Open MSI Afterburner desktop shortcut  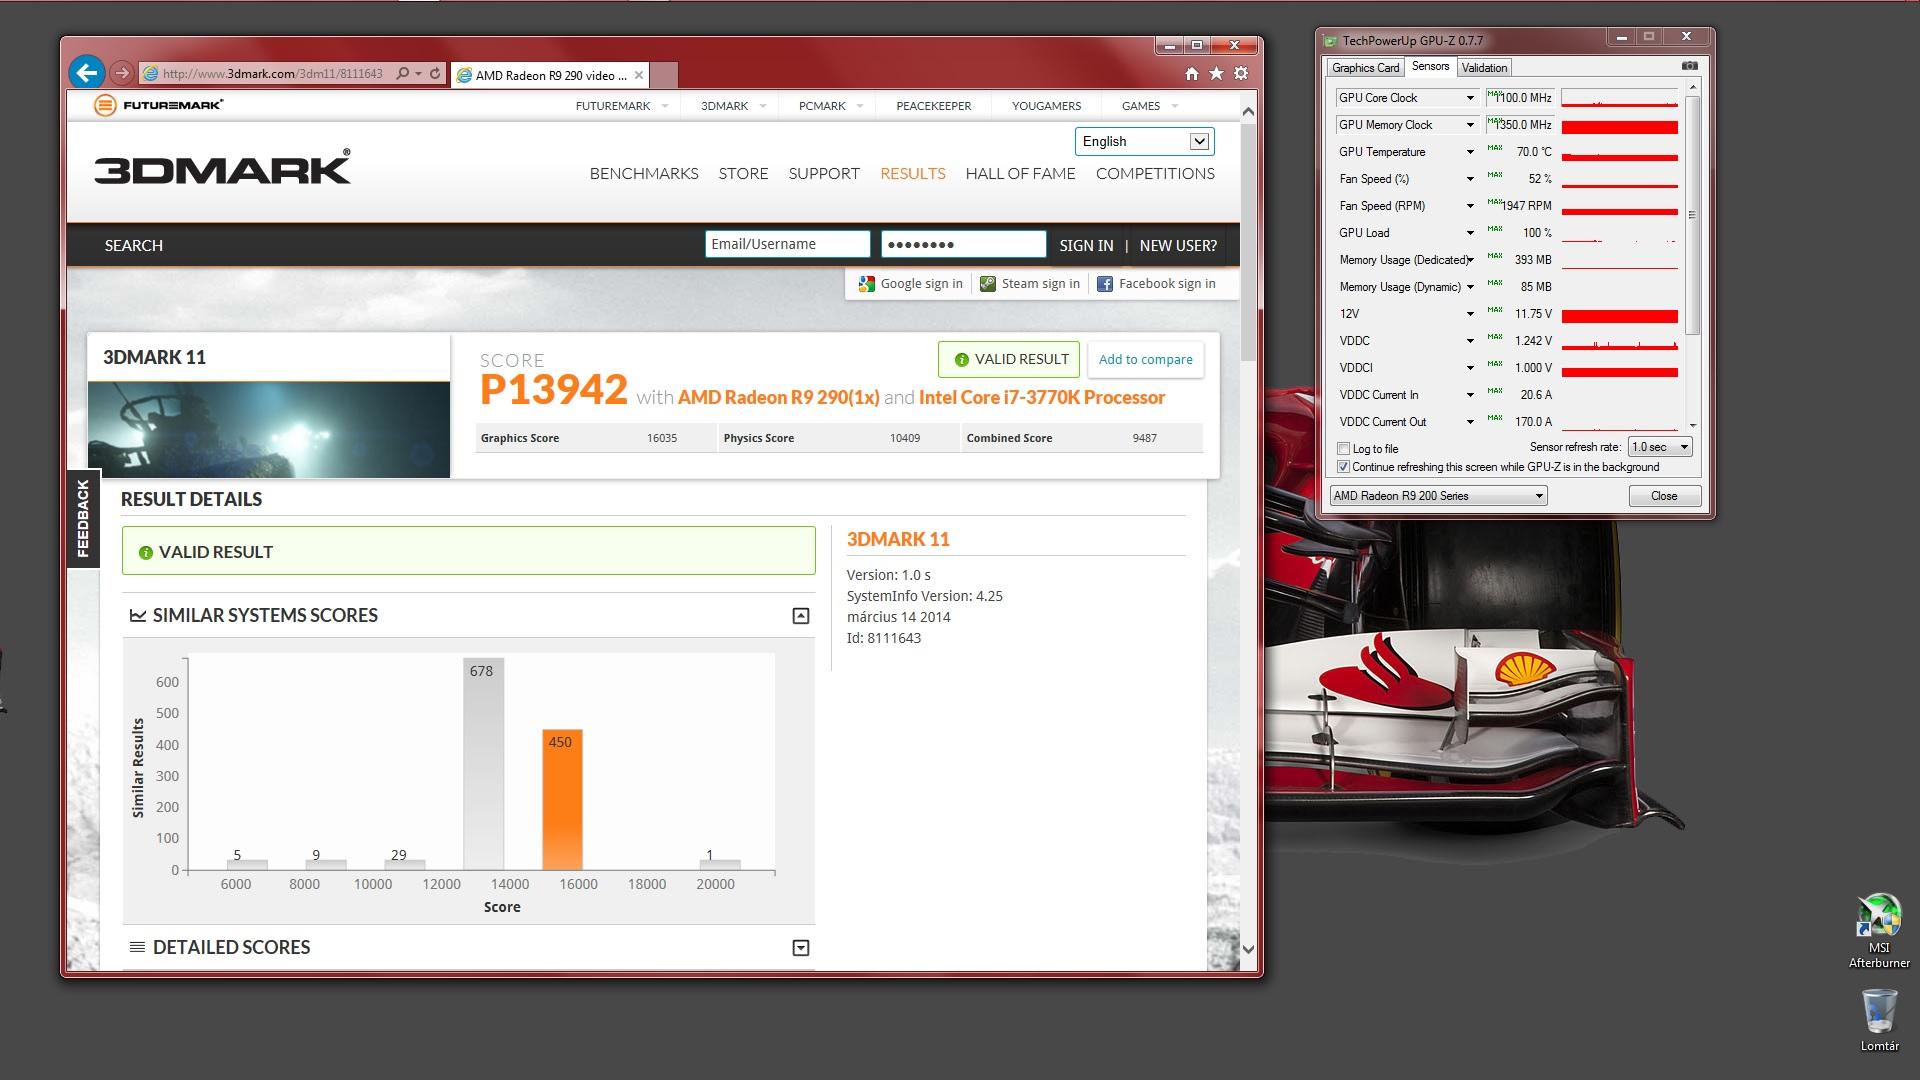[1879, 930]
